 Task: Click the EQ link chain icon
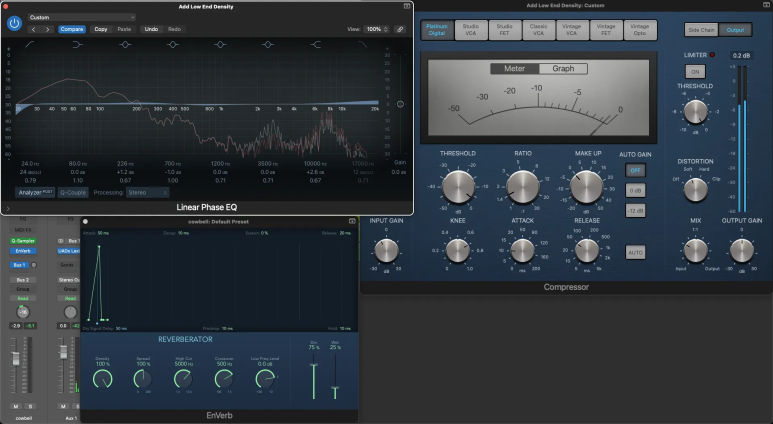click(400, 30)
